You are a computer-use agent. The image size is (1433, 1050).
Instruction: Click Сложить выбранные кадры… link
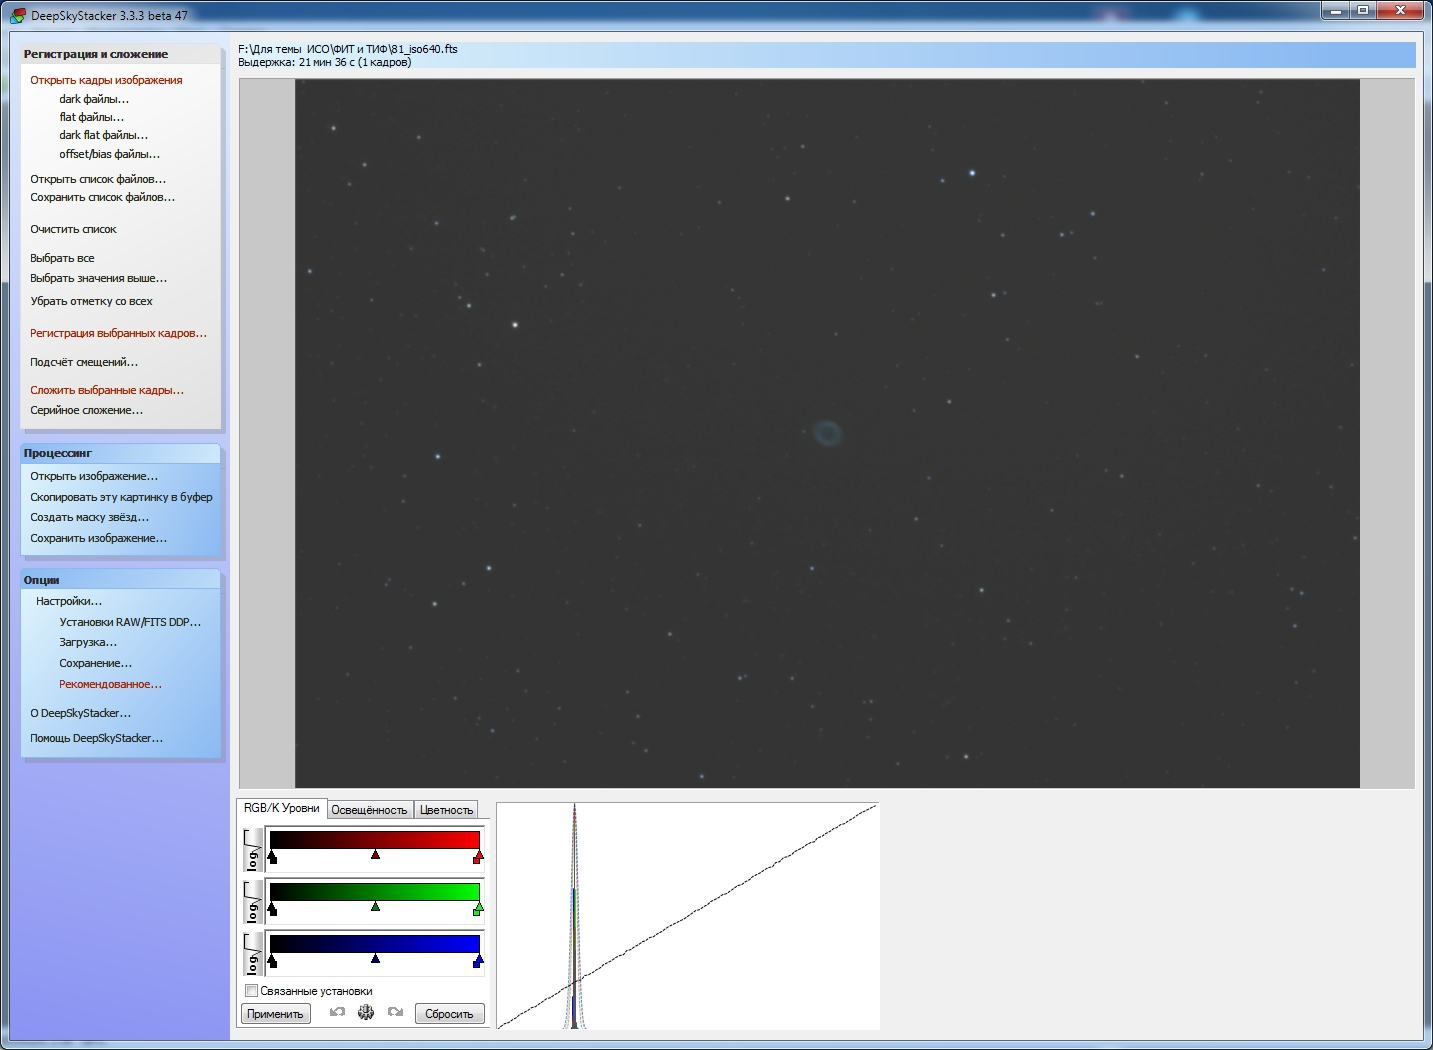(107, 390)
